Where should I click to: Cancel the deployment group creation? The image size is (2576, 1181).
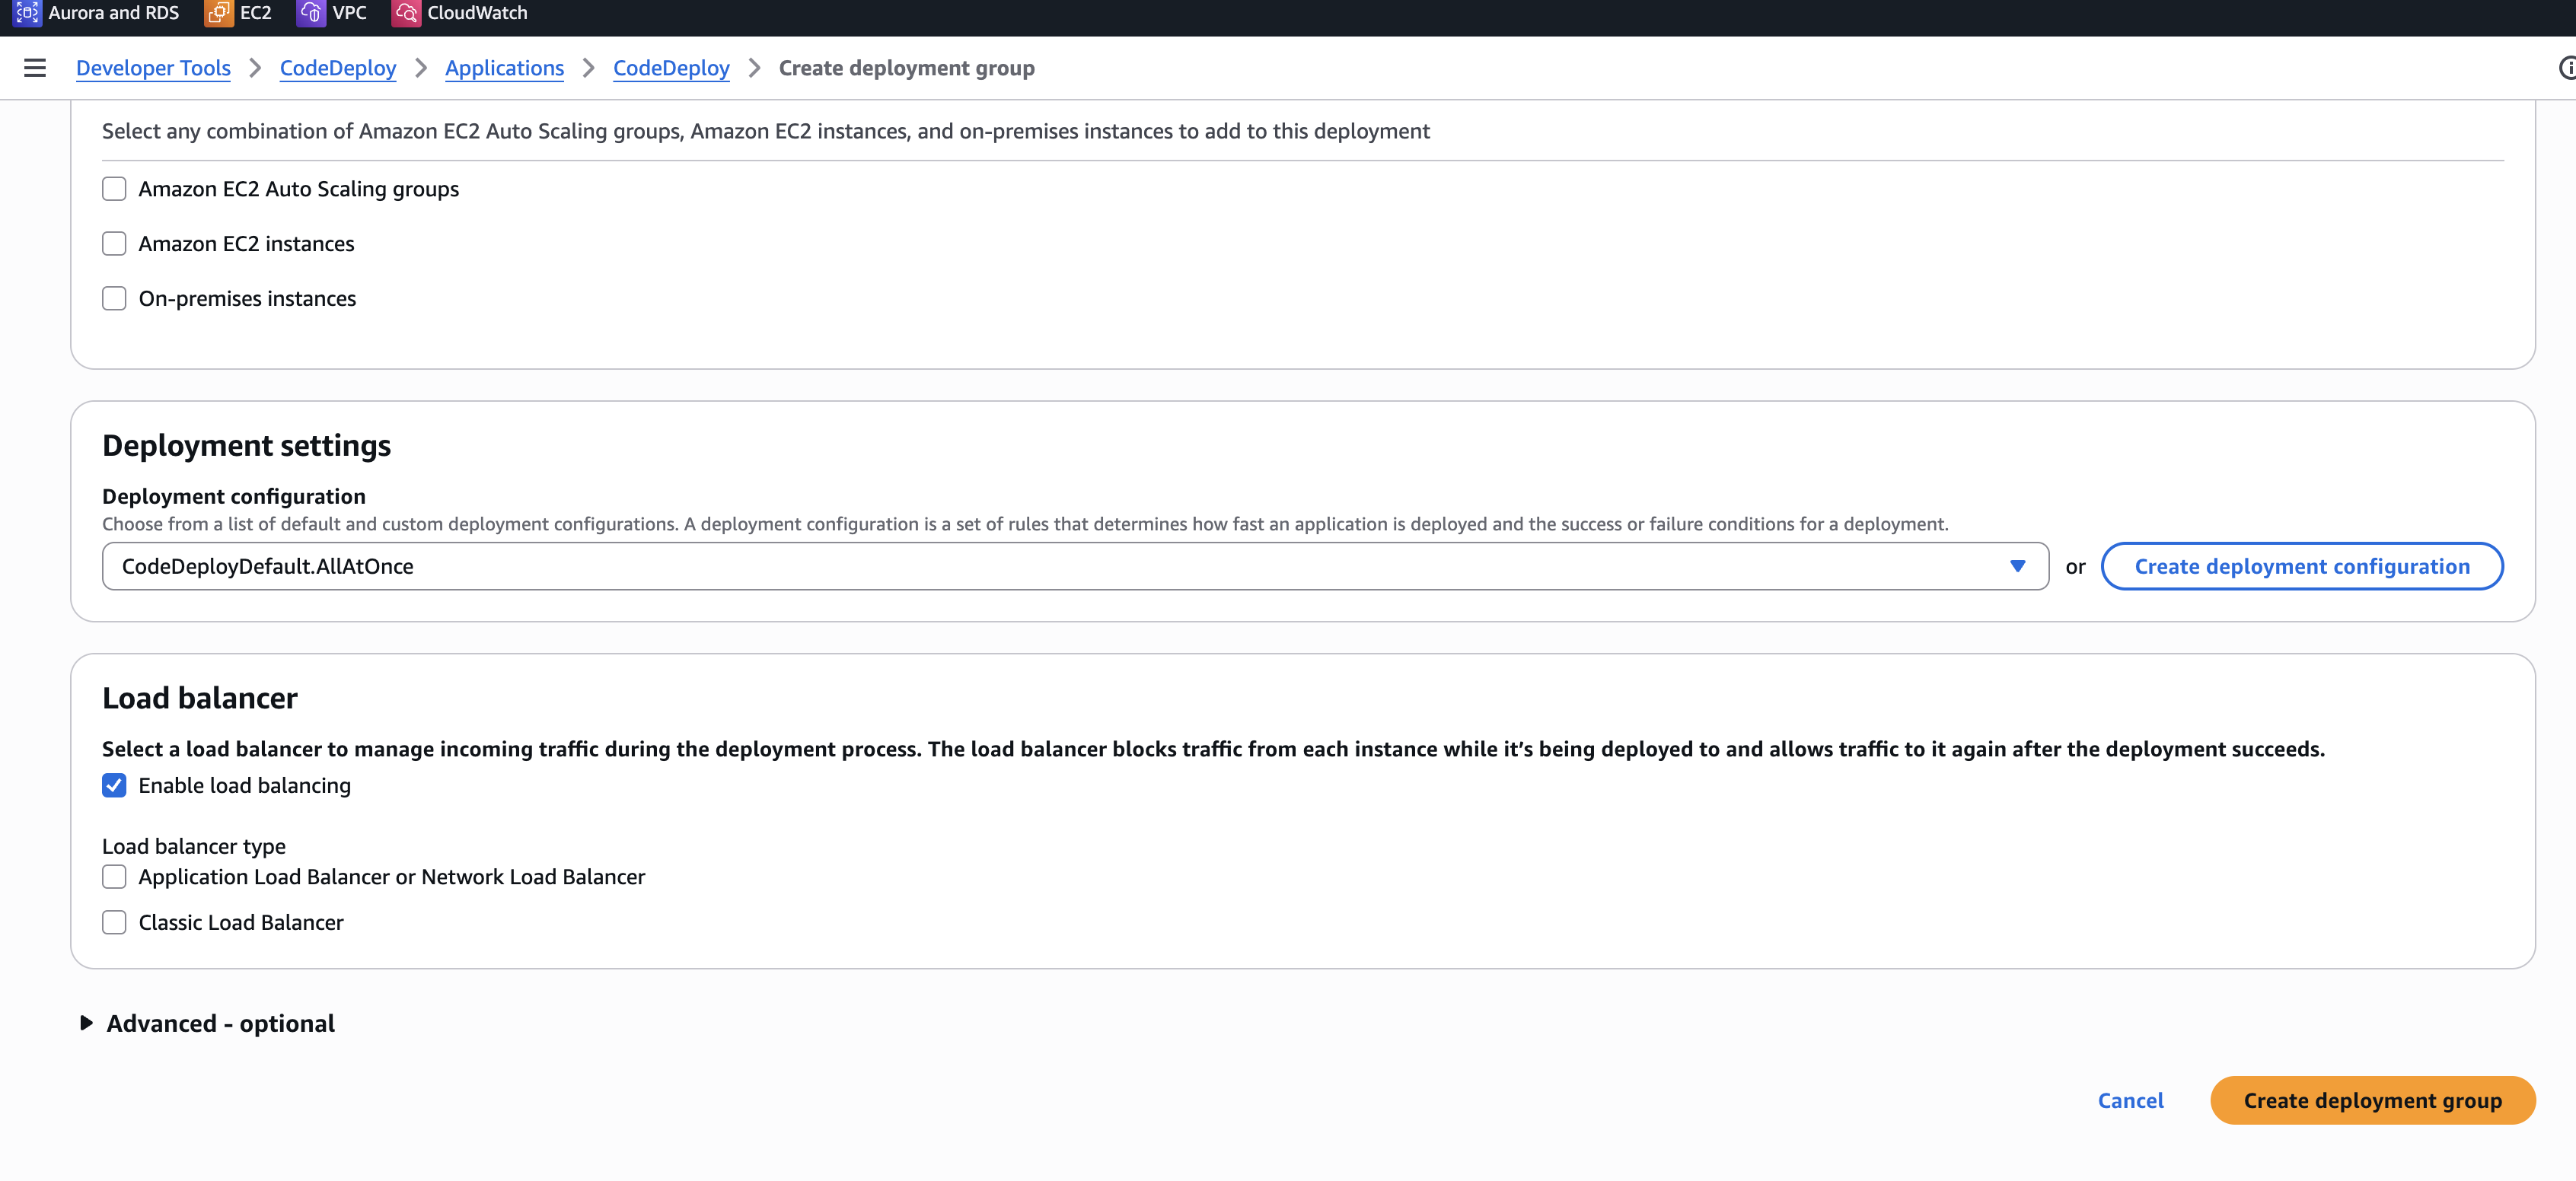[2130, 1101]
